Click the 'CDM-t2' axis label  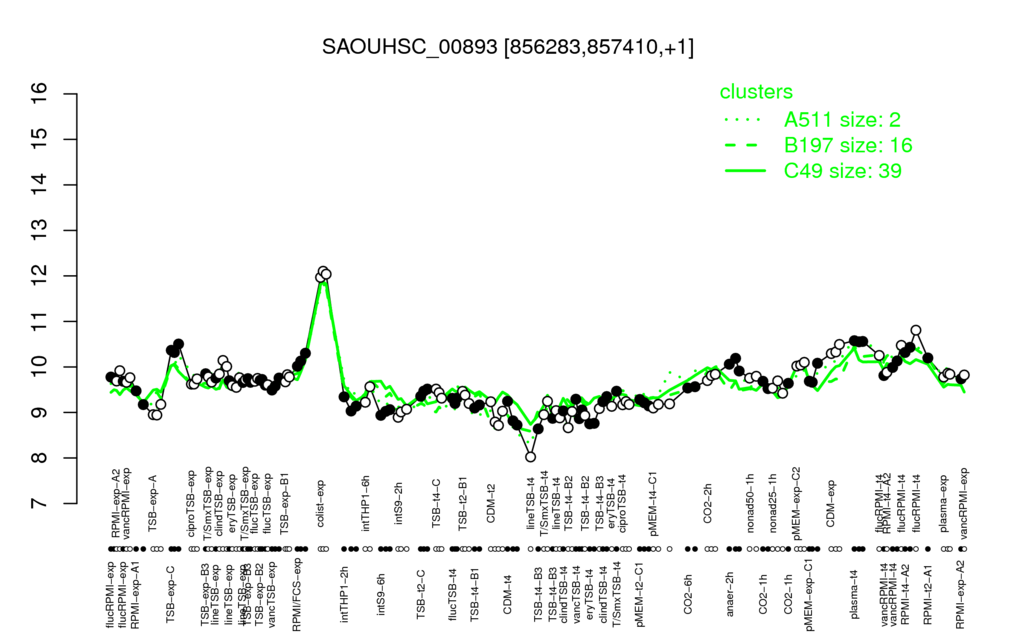pyautogui.click(x=491, y=505)
